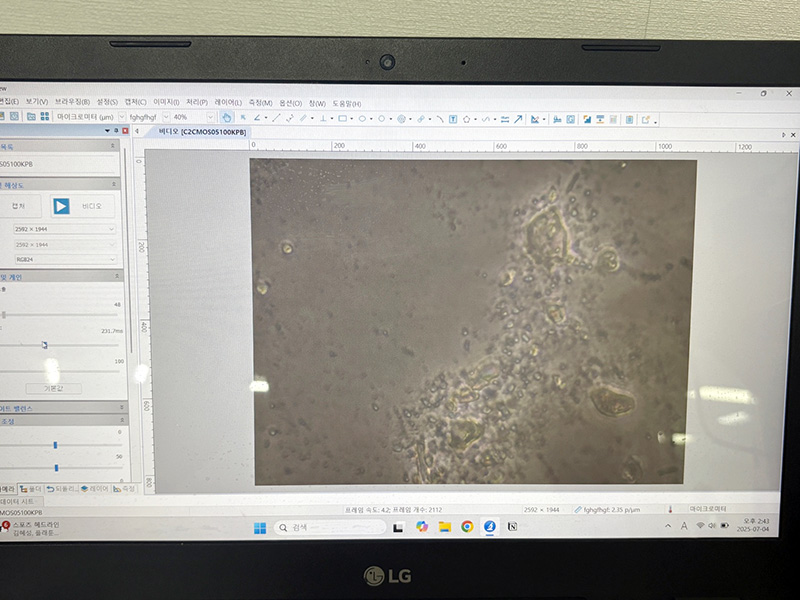Select the angle measurement tool
The width and height of the screenshot is (800, 600).
257,118
